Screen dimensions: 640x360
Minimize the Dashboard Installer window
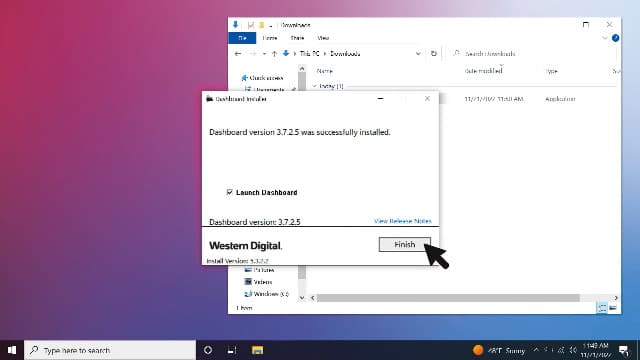(380, 99)
